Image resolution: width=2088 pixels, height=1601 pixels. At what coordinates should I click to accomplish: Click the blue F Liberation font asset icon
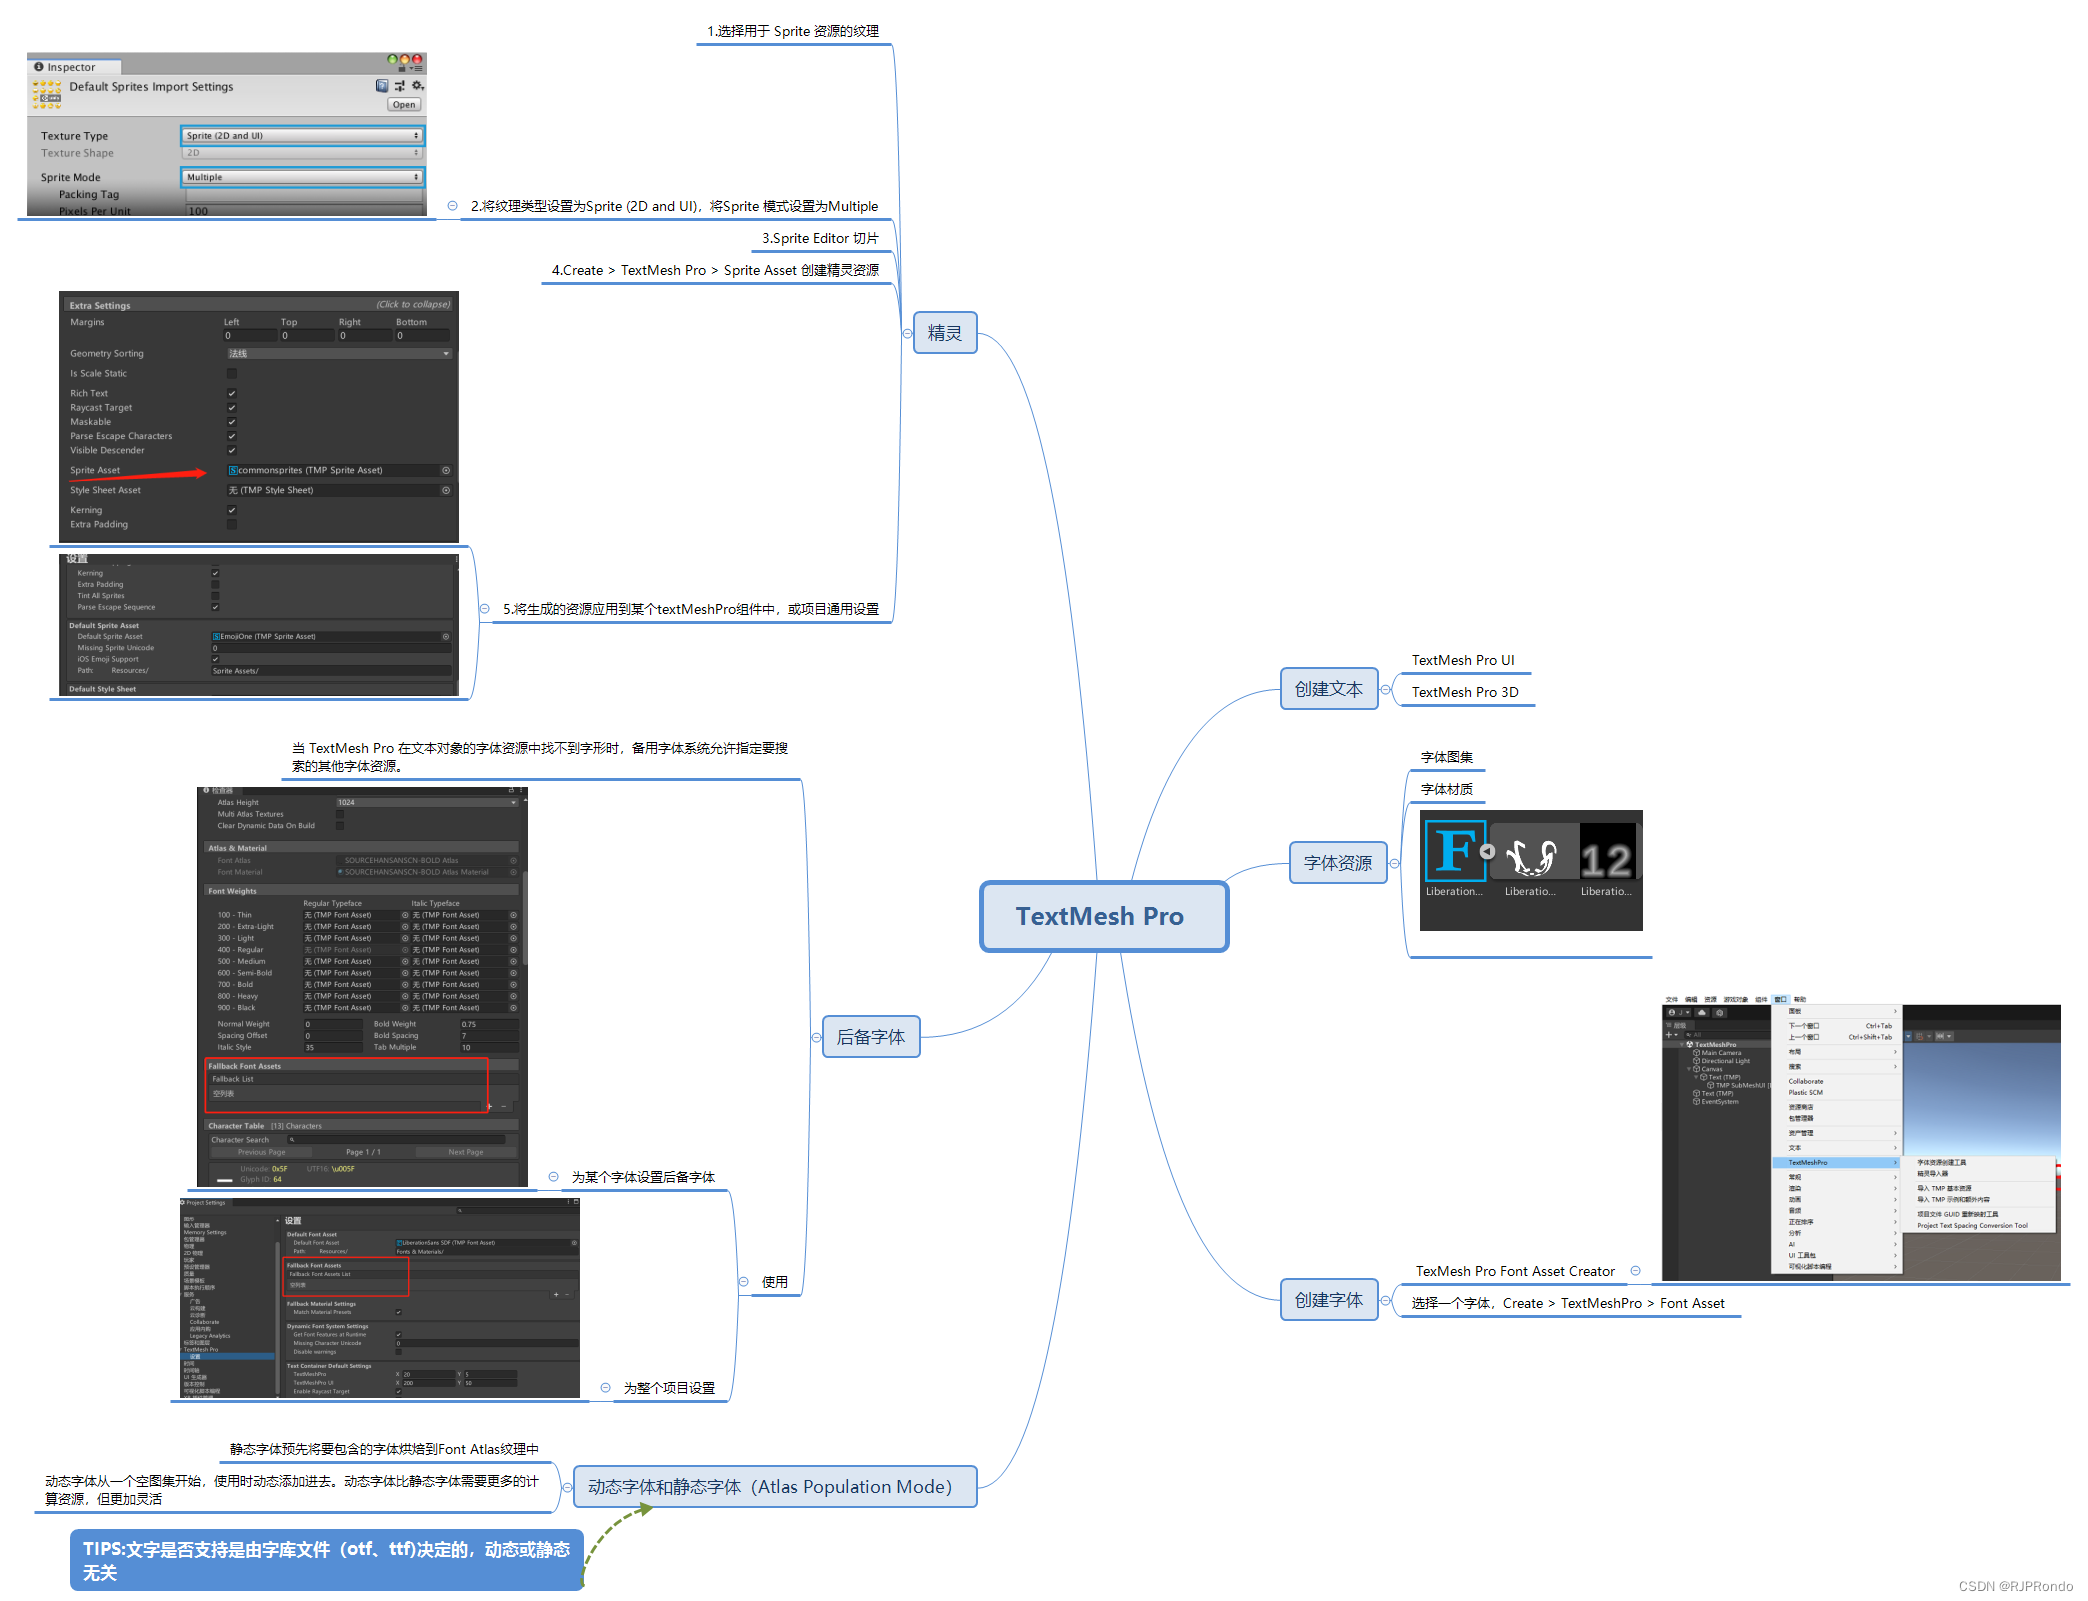point(1455,851)
